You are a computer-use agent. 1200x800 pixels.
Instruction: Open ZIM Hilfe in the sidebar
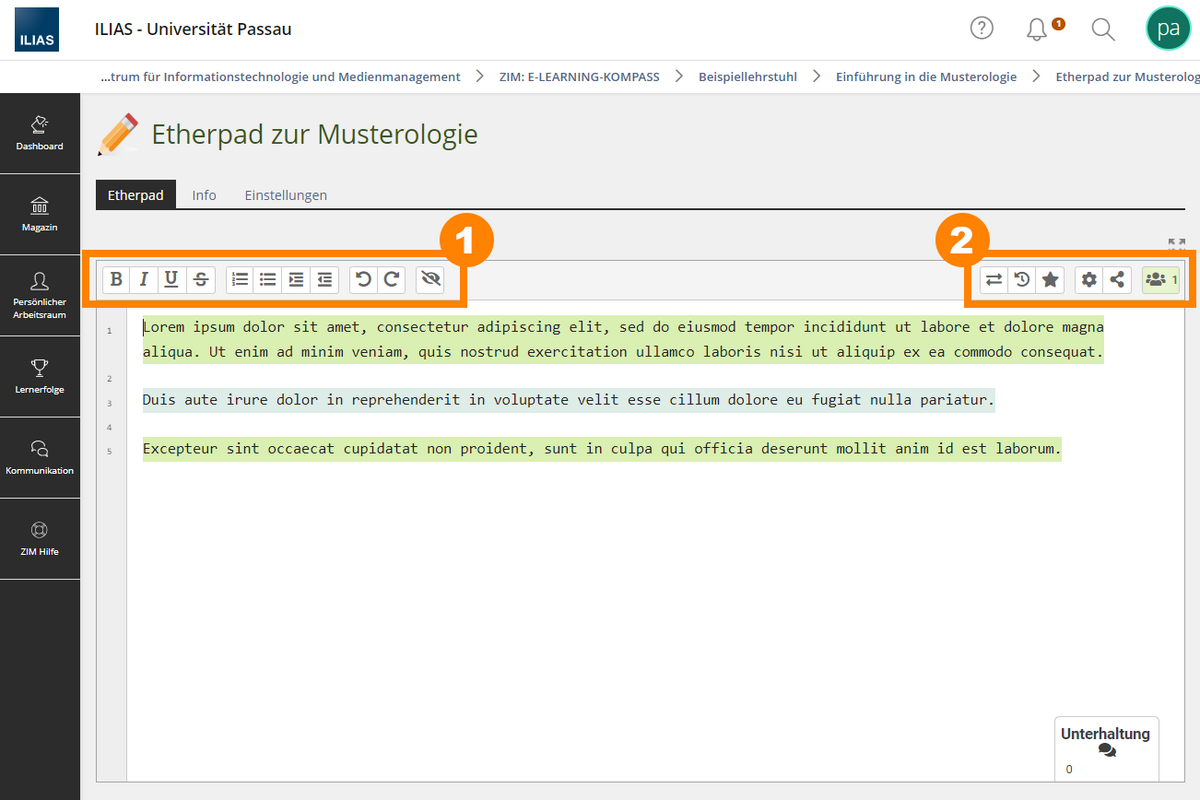pyautogui.click(x=40, y=538)
